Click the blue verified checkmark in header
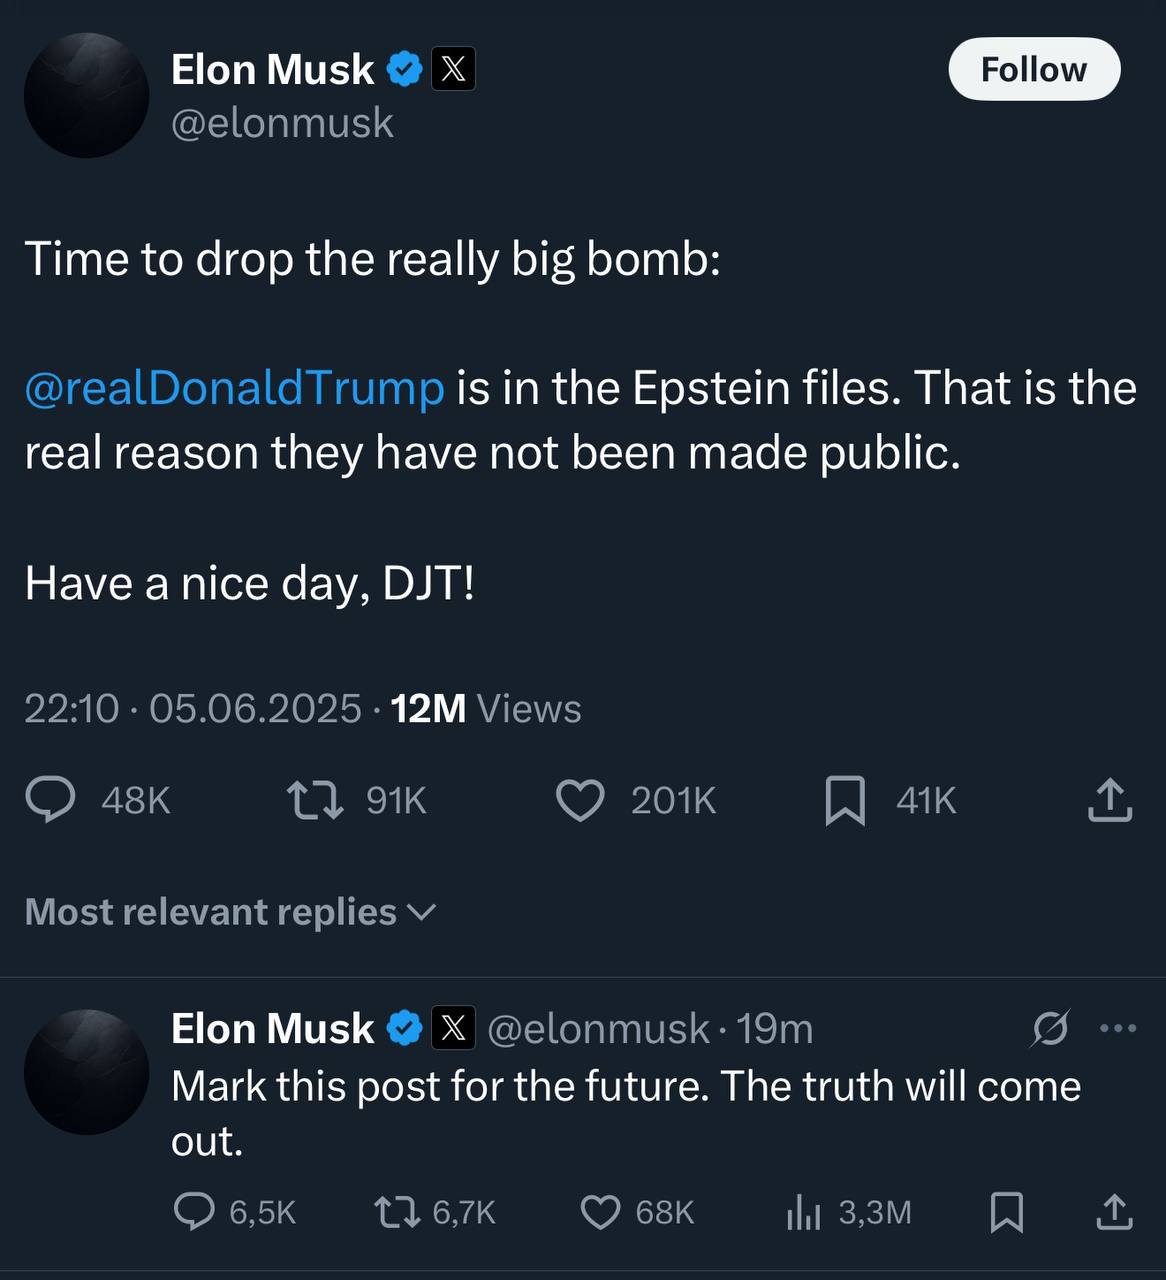 [x=404, y=69]
